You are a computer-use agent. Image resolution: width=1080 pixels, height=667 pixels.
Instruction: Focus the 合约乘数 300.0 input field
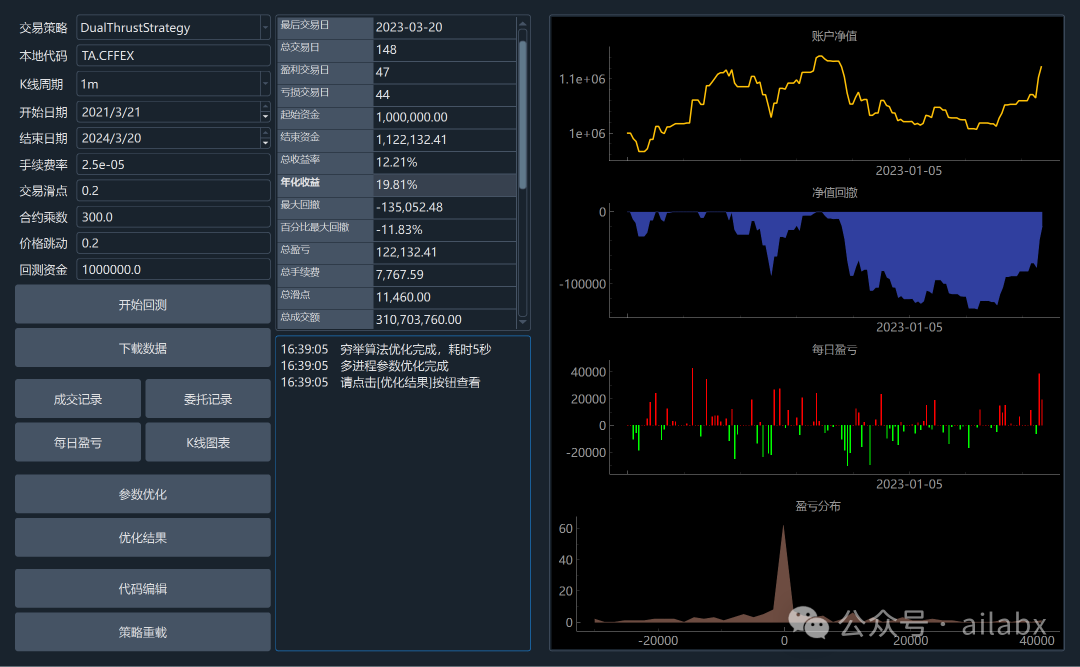[x=173, y=217]
